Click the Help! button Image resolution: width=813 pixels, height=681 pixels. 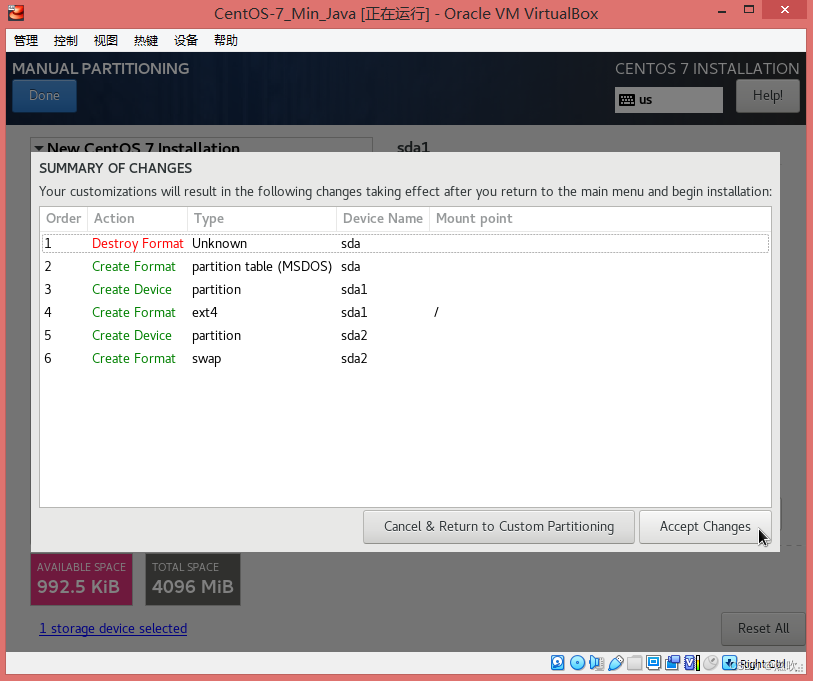click(x=768, y=95)
